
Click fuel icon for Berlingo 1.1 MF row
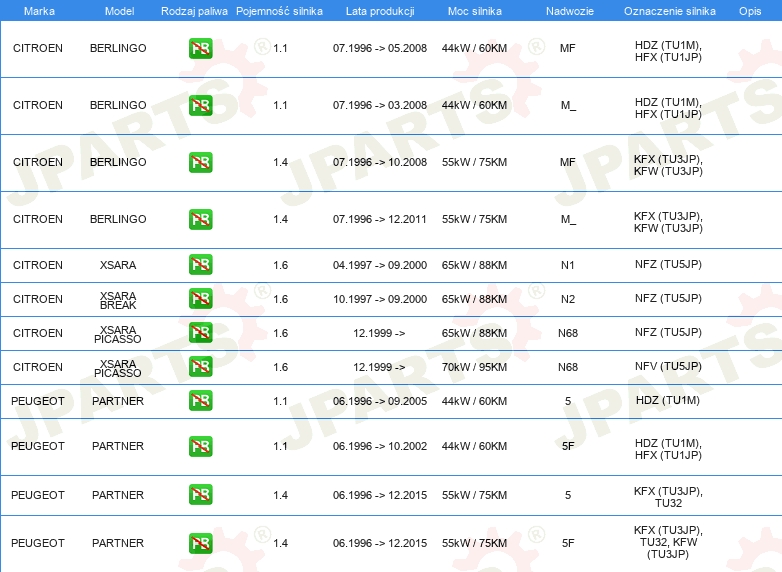click(x=200, y=48)
